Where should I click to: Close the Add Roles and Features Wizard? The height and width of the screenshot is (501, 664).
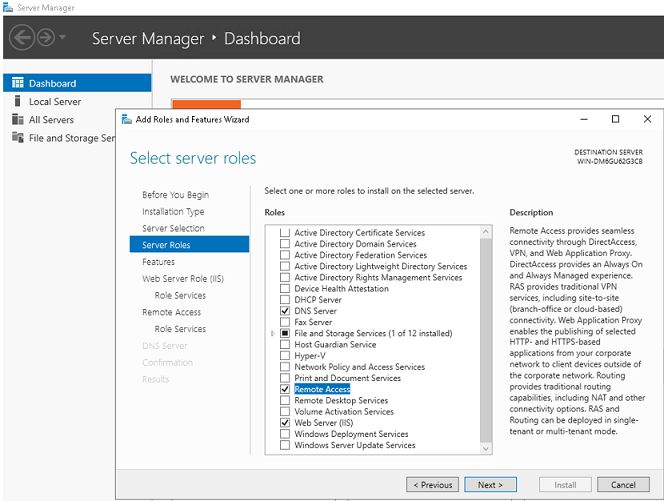pyautogui.click(x=647, y=119)
